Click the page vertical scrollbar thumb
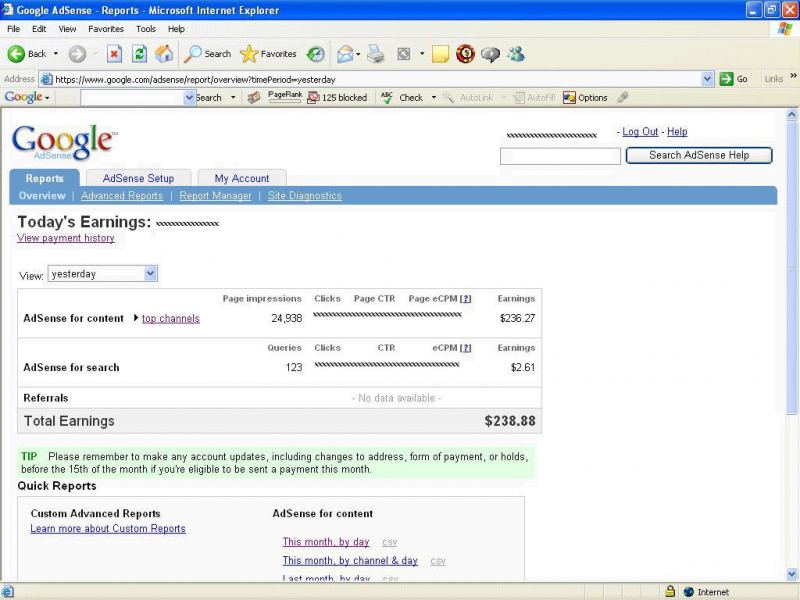 [791, 269]
